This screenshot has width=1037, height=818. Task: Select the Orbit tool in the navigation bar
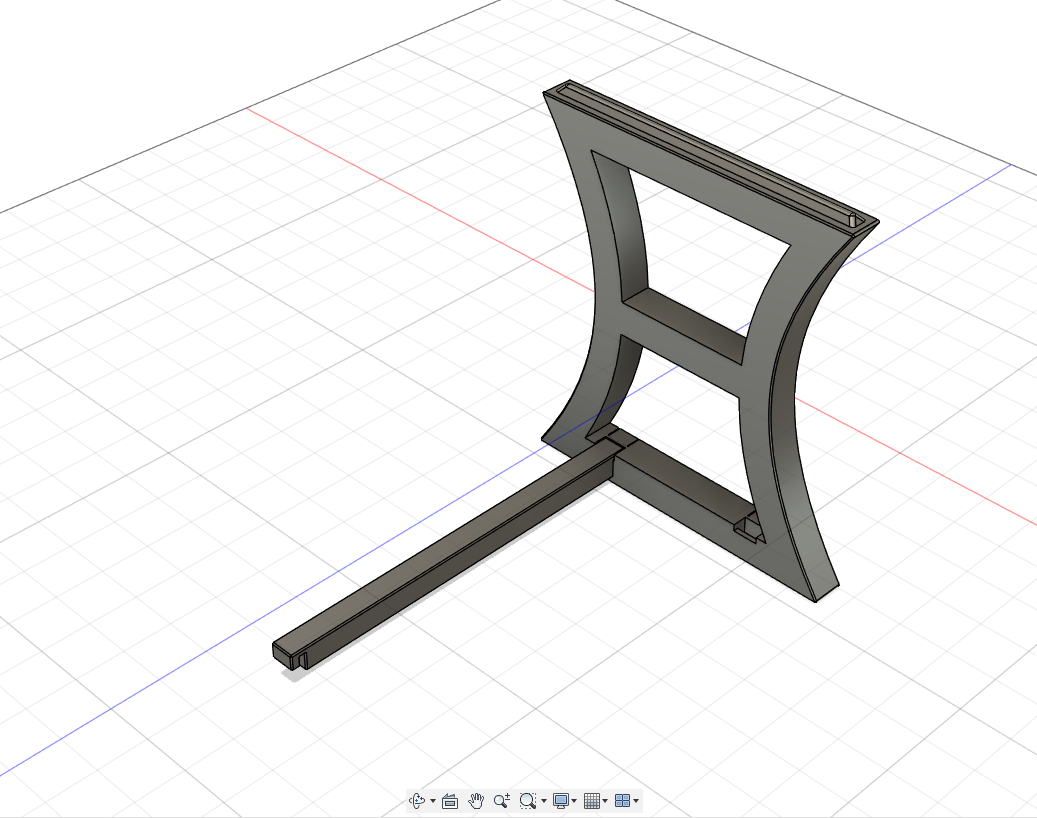[x=418, y=800]
